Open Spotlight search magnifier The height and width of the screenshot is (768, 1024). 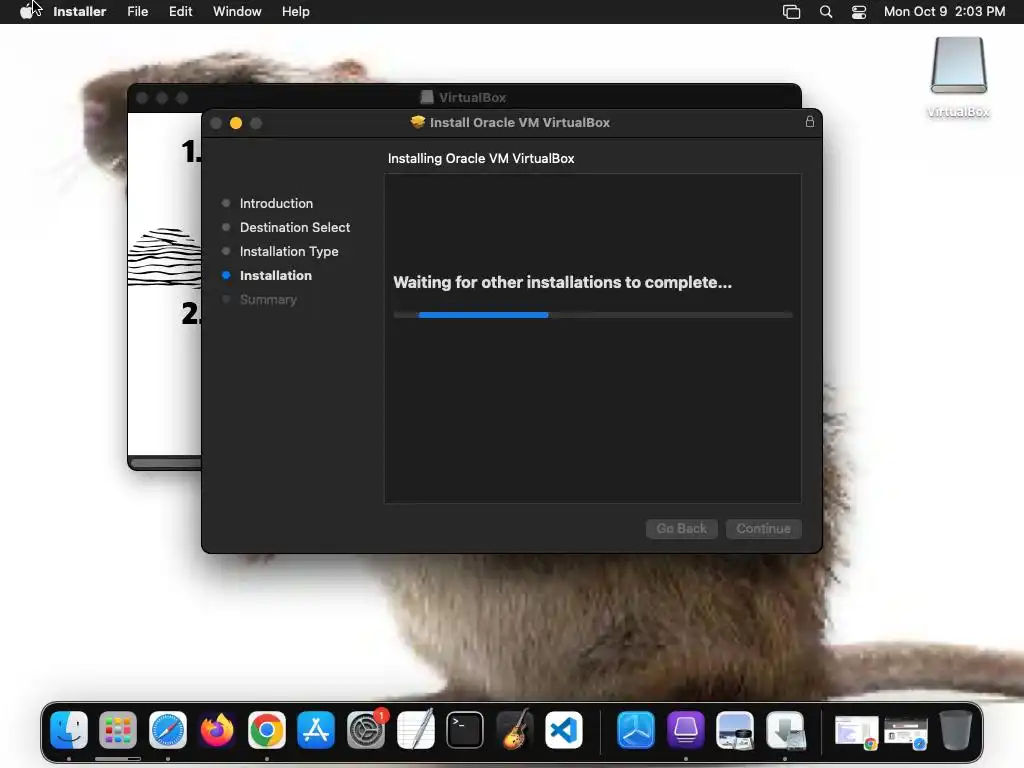(825, 12)
